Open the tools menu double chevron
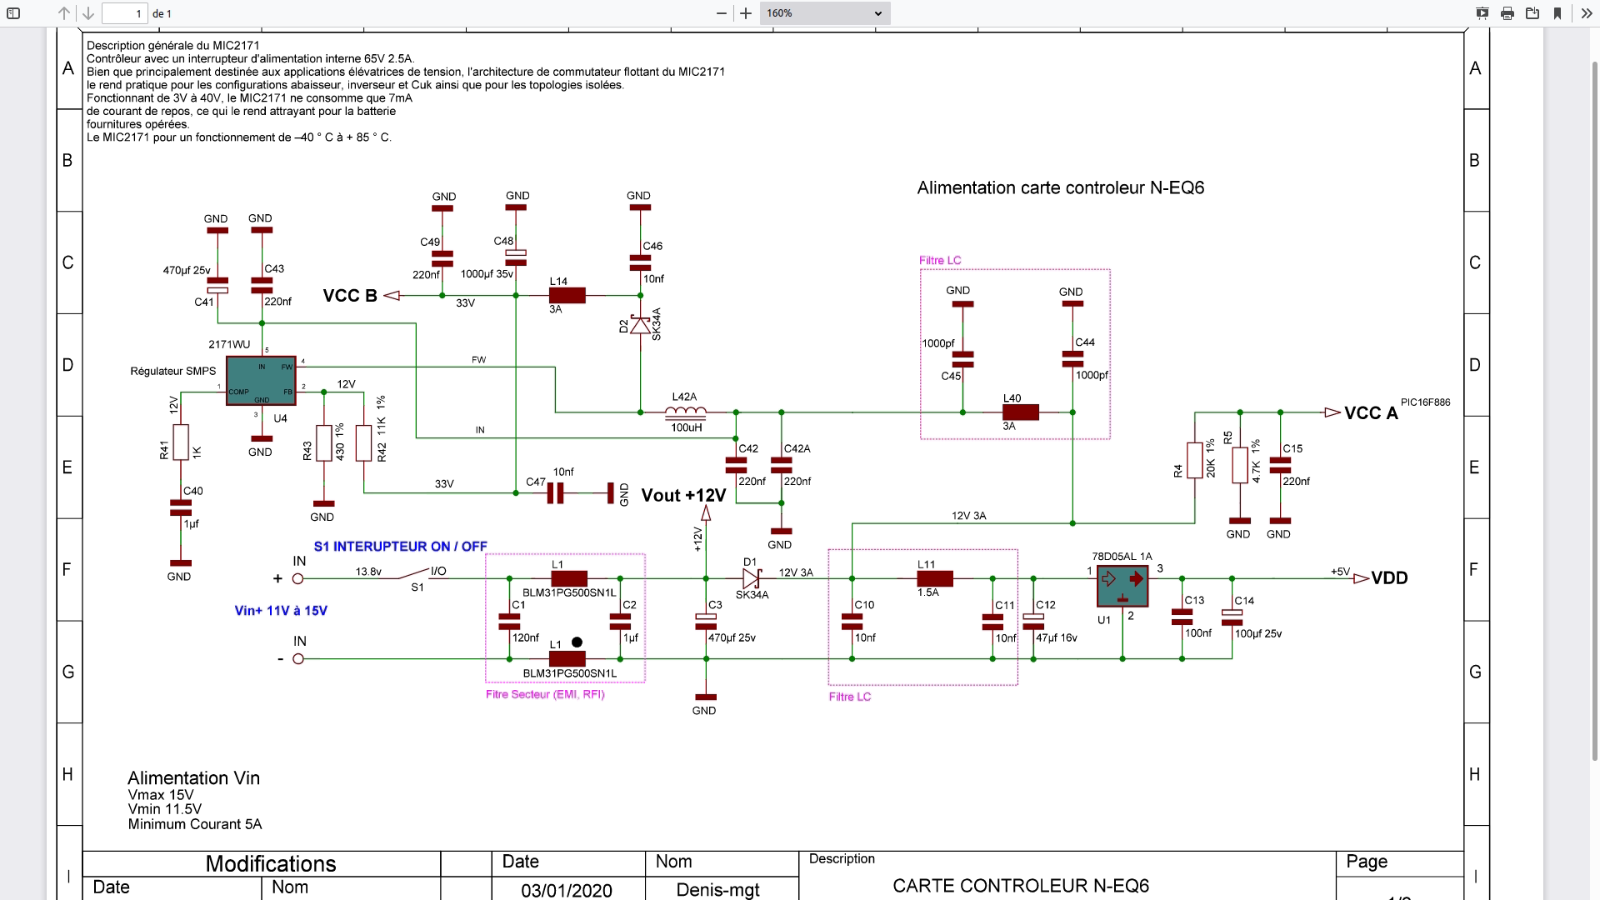 tap(1586, 13)
